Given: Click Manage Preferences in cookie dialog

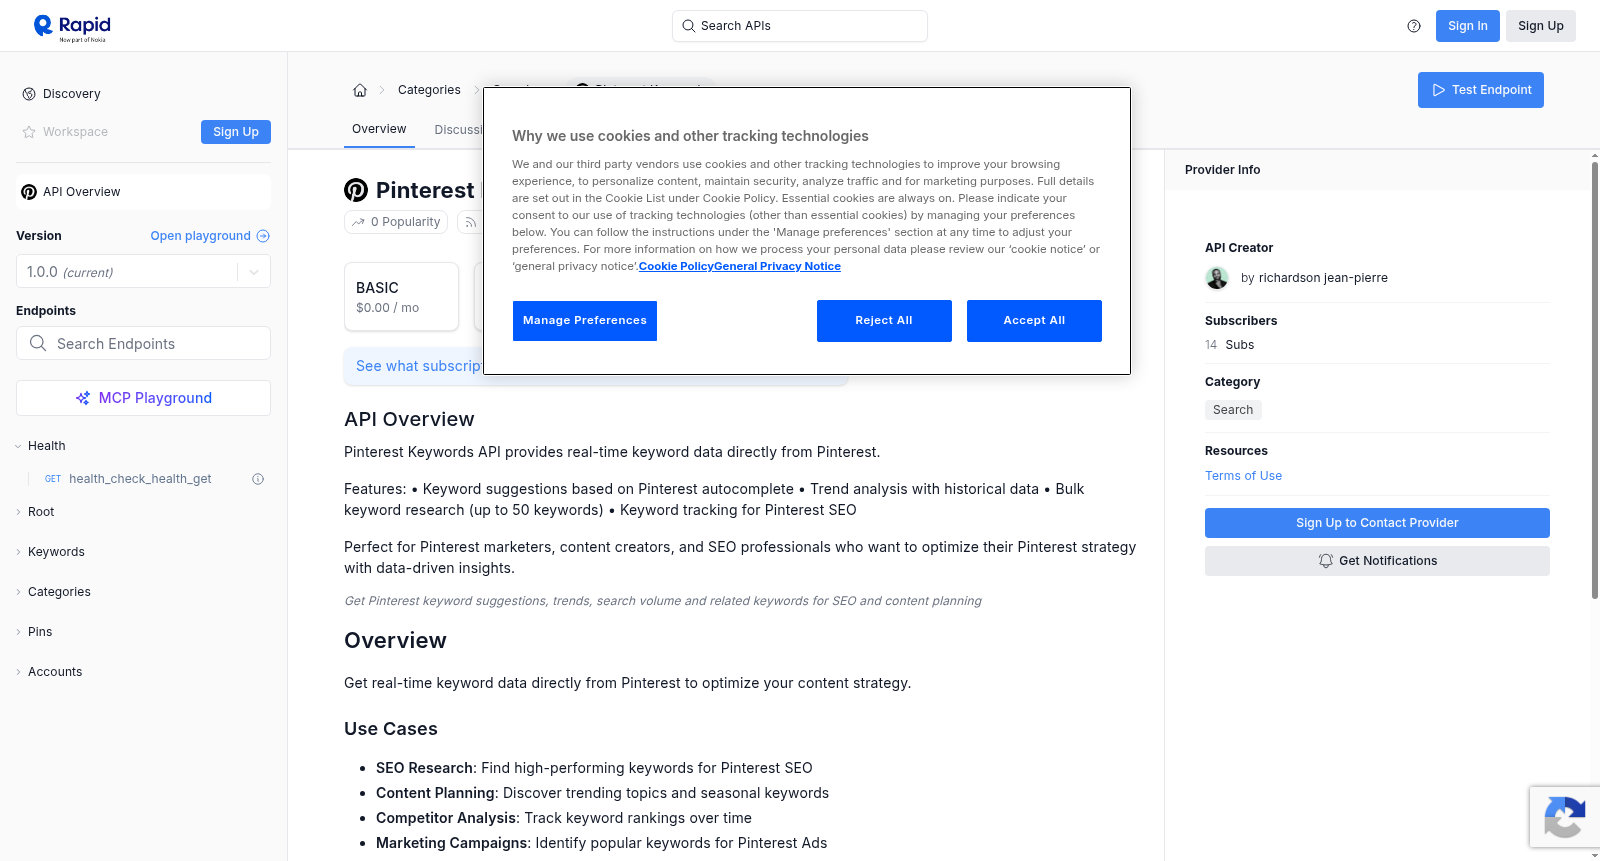Looking at the screenshot, I should pos(585,321).
